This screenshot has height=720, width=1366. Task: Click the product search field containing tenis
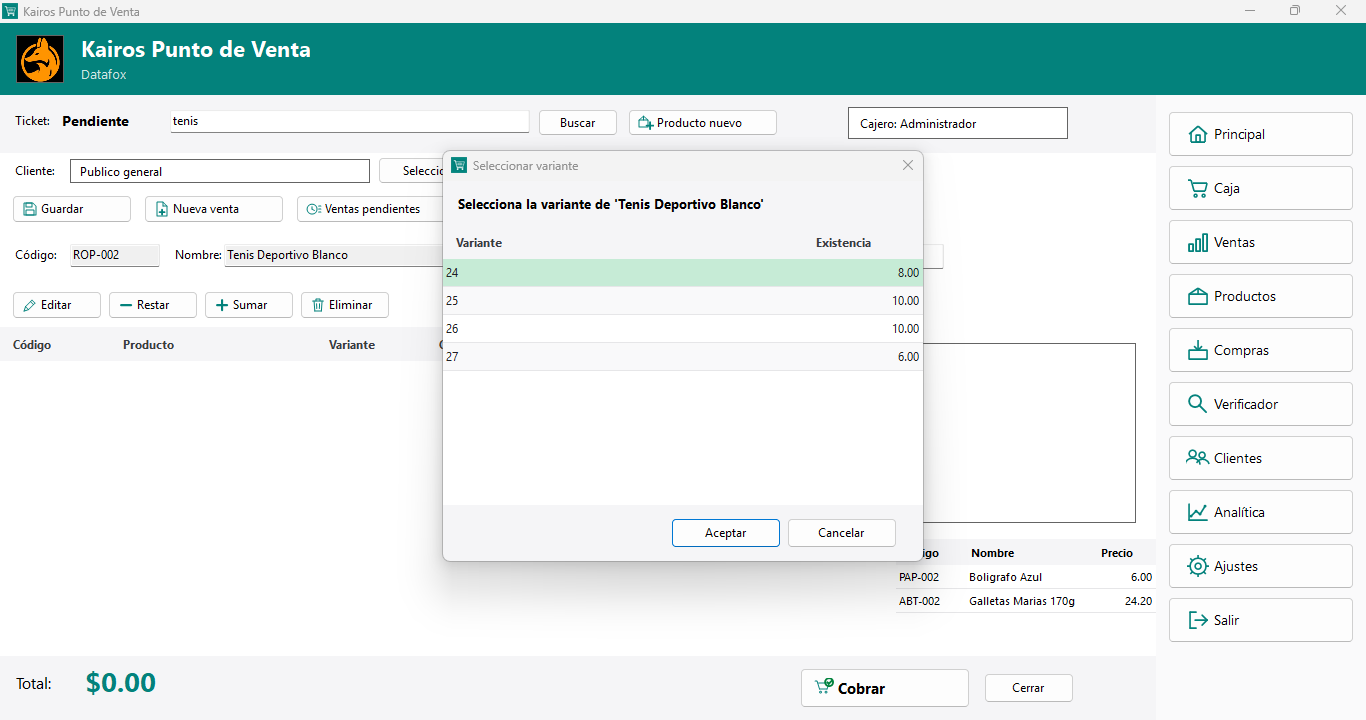(x=350, y=121)
